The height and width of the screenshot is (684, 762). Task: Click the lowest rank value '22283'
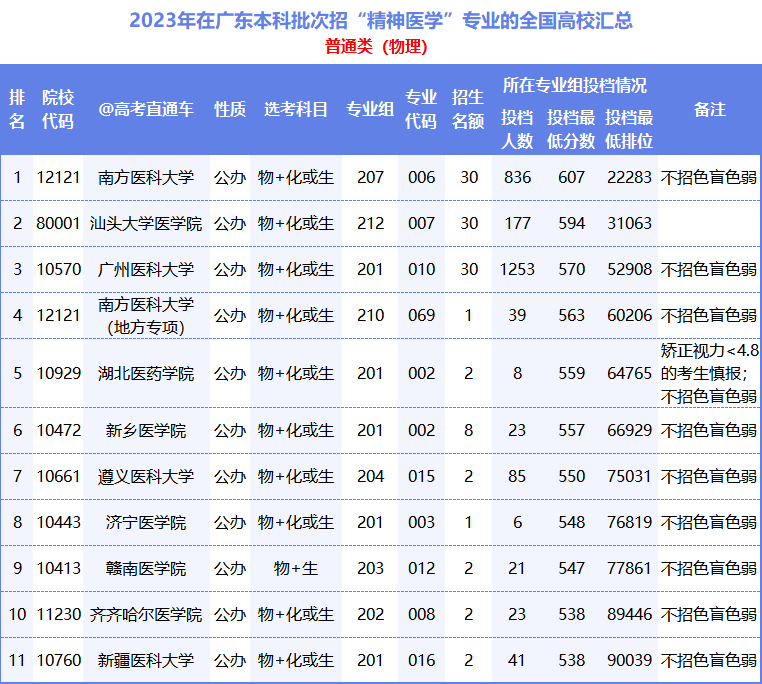coord(629,177)
